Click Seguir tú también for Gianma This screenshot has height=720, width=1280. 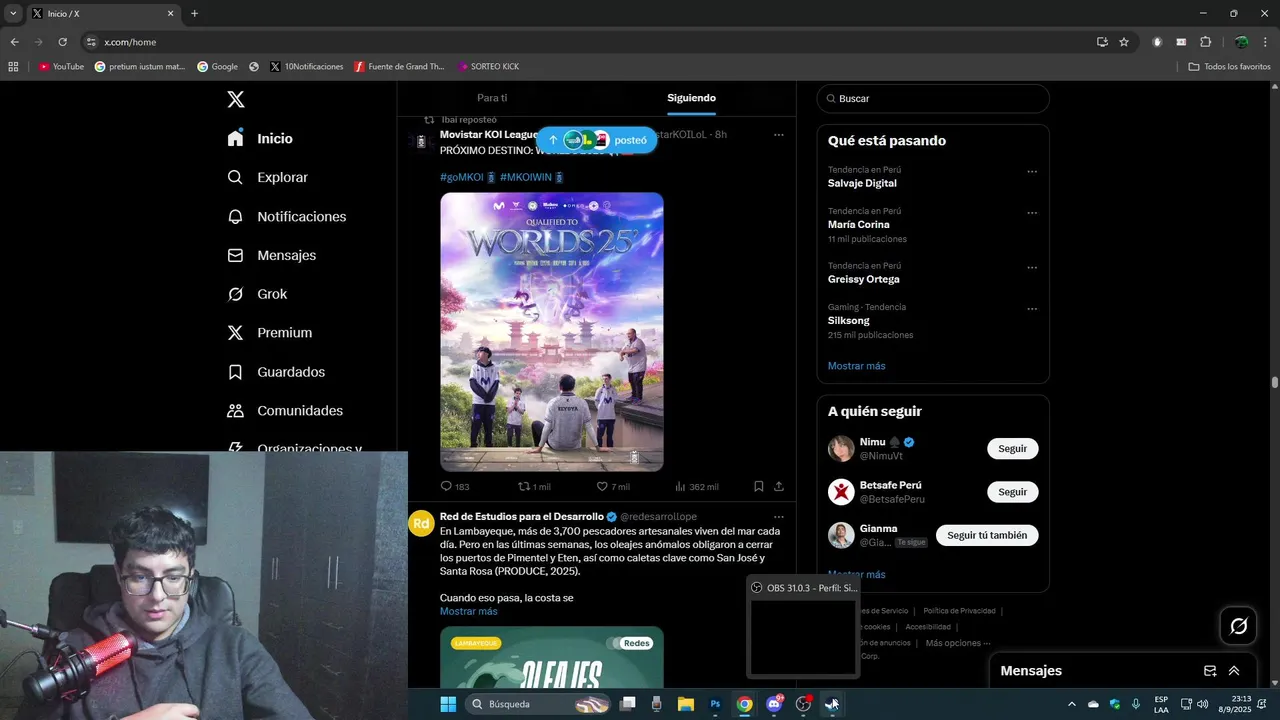(987, 535)
